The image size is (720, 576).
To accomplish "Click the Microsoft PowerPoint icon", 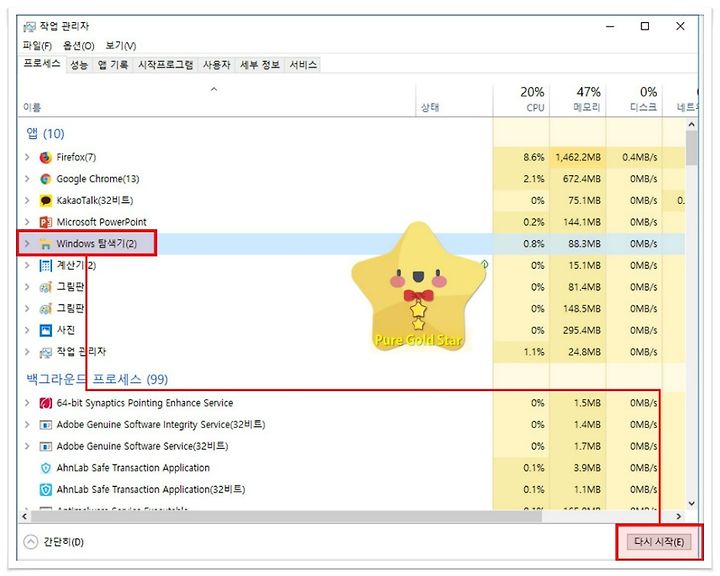I will pos(45,222).
